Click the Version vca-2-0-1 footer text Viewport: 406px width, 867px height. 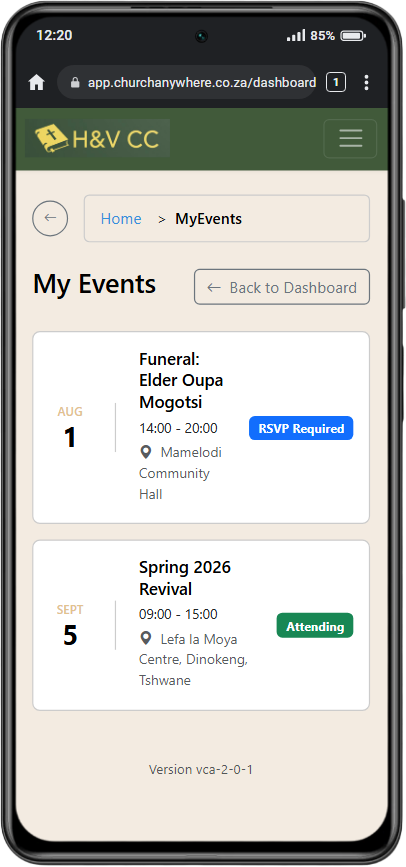coord(201,769)
